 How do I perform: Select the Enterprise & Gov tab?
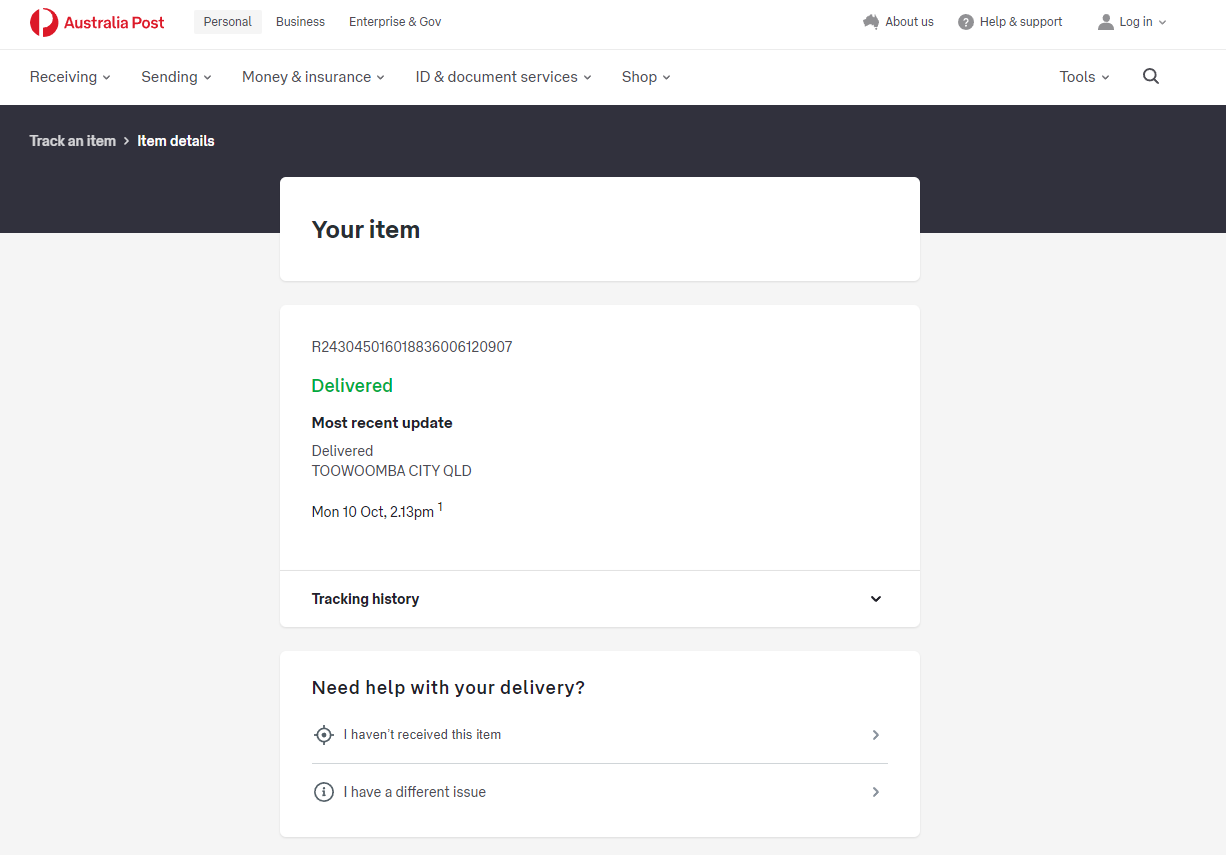tap(395, 22)
